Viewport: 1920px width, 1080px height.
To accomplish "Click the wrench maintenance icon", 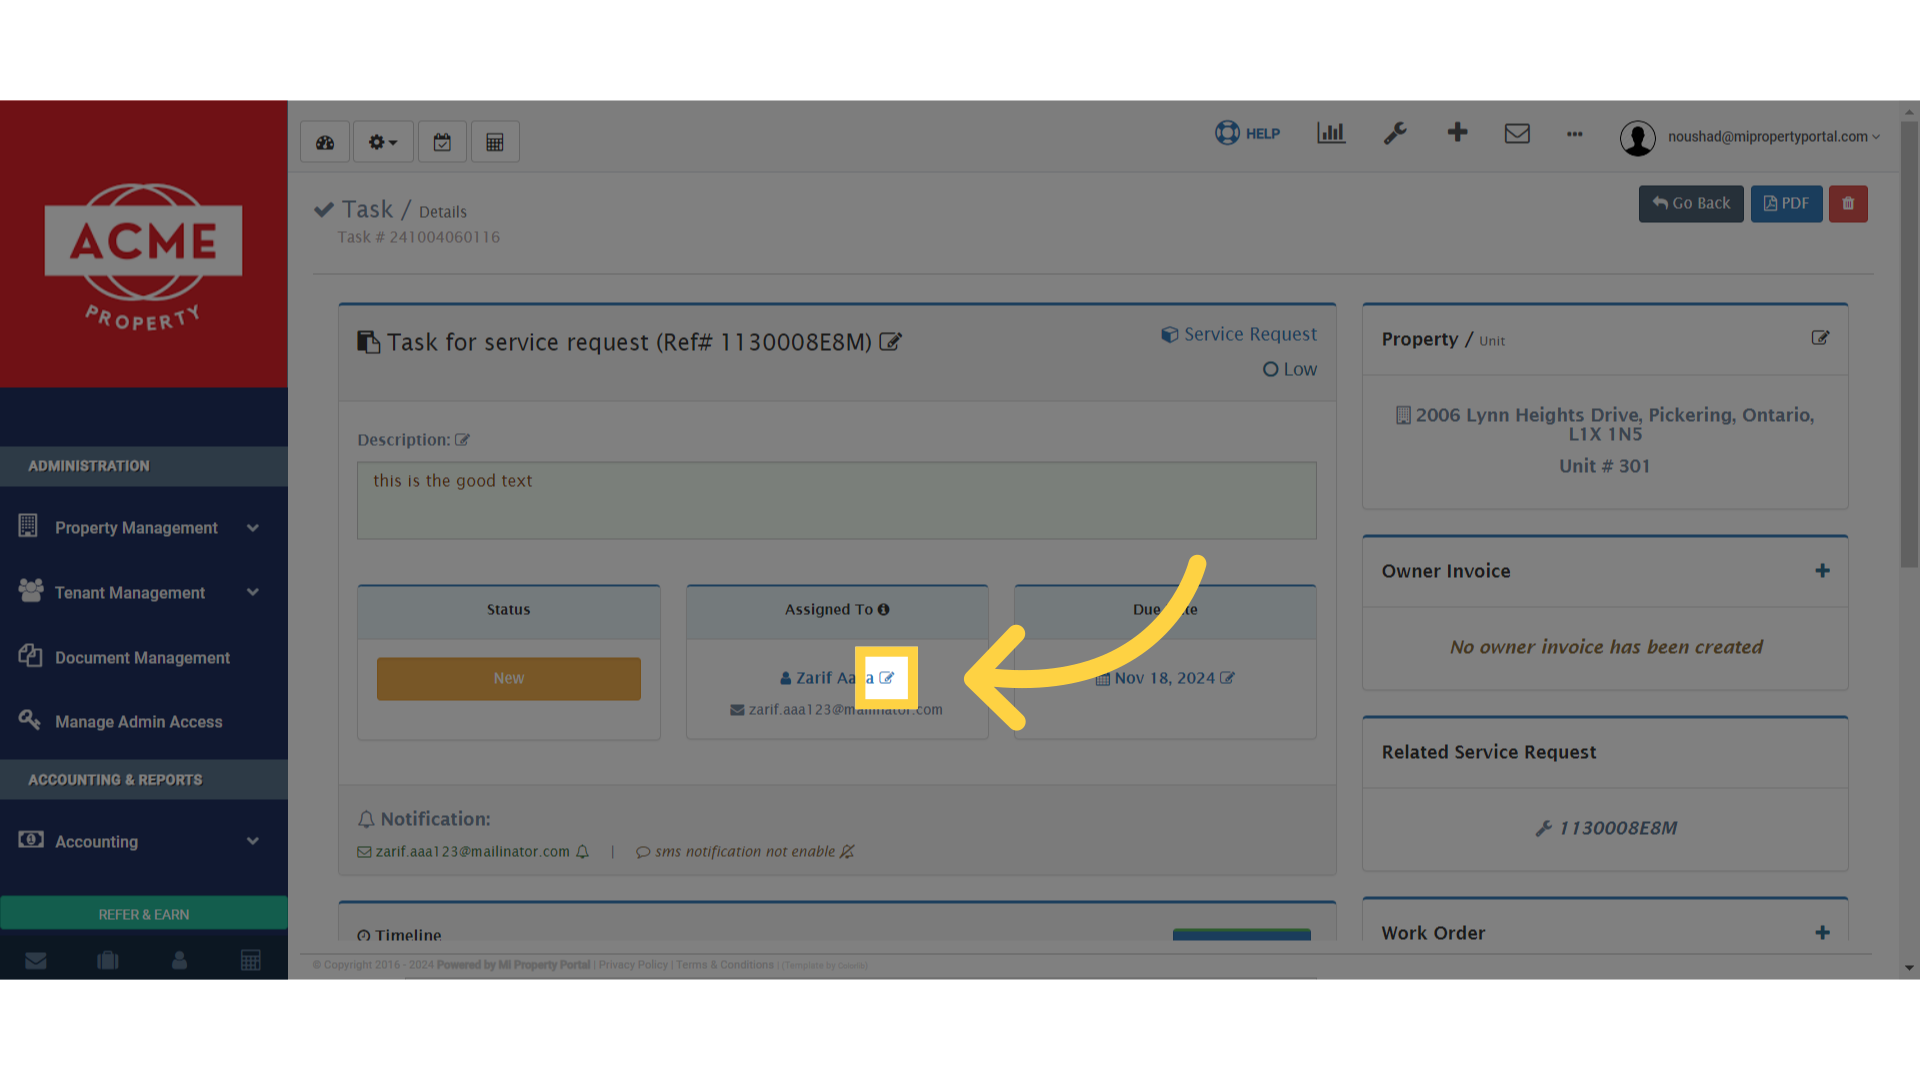I will (1395, 133).
